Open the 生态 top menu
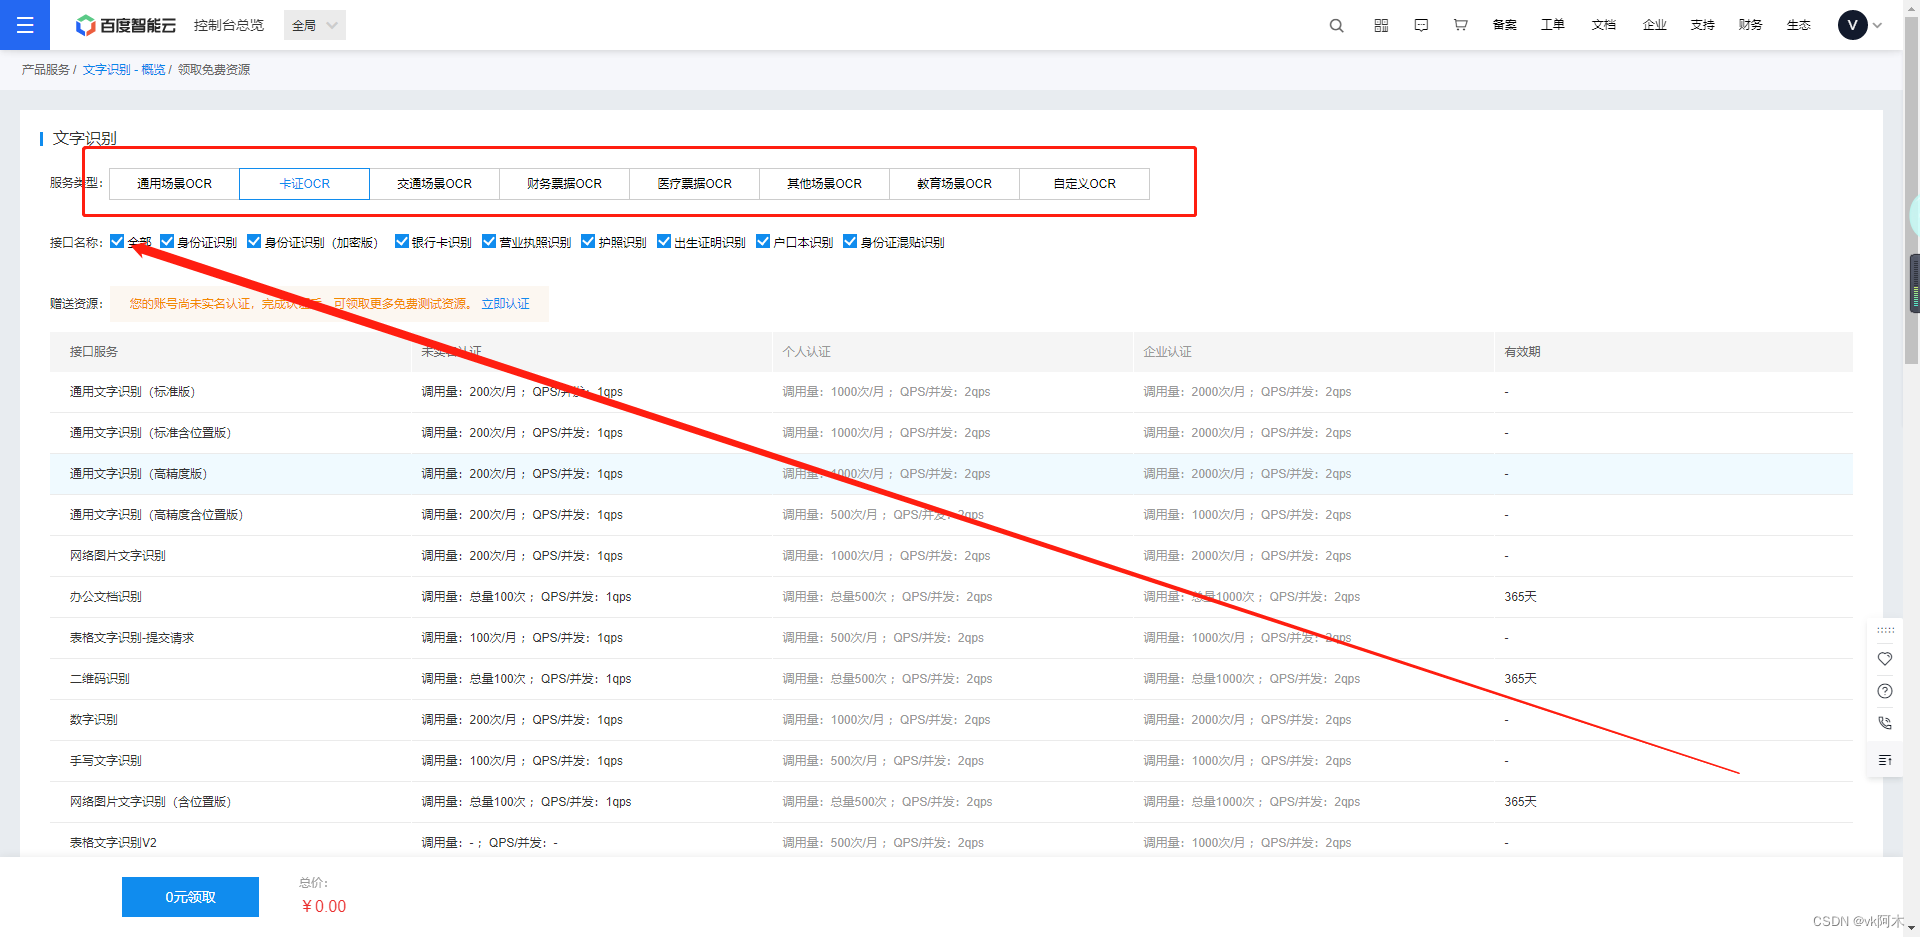This screenshot has height=937, width=1920. 1798,25
